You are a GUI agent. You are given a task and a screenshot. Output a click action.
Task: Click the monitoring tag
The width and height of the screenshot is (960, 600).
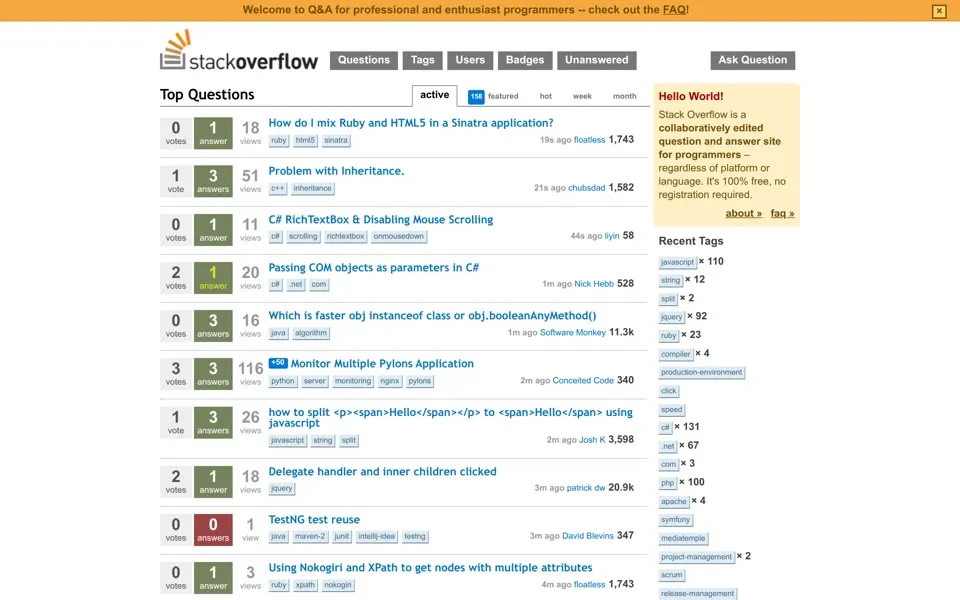point(353,381)
